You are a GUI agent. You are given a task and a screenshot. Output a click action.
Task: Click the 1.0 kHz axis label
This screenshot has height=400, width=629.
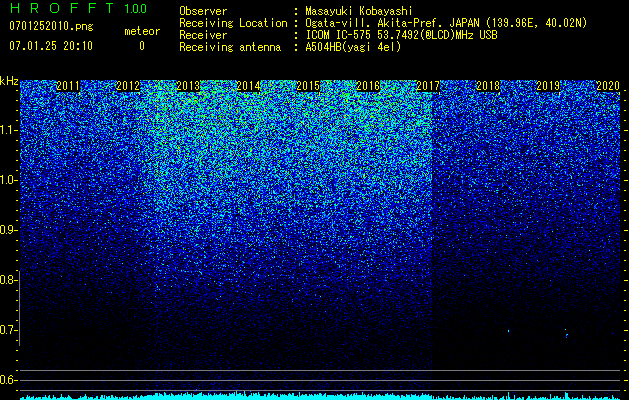(8, 180)
